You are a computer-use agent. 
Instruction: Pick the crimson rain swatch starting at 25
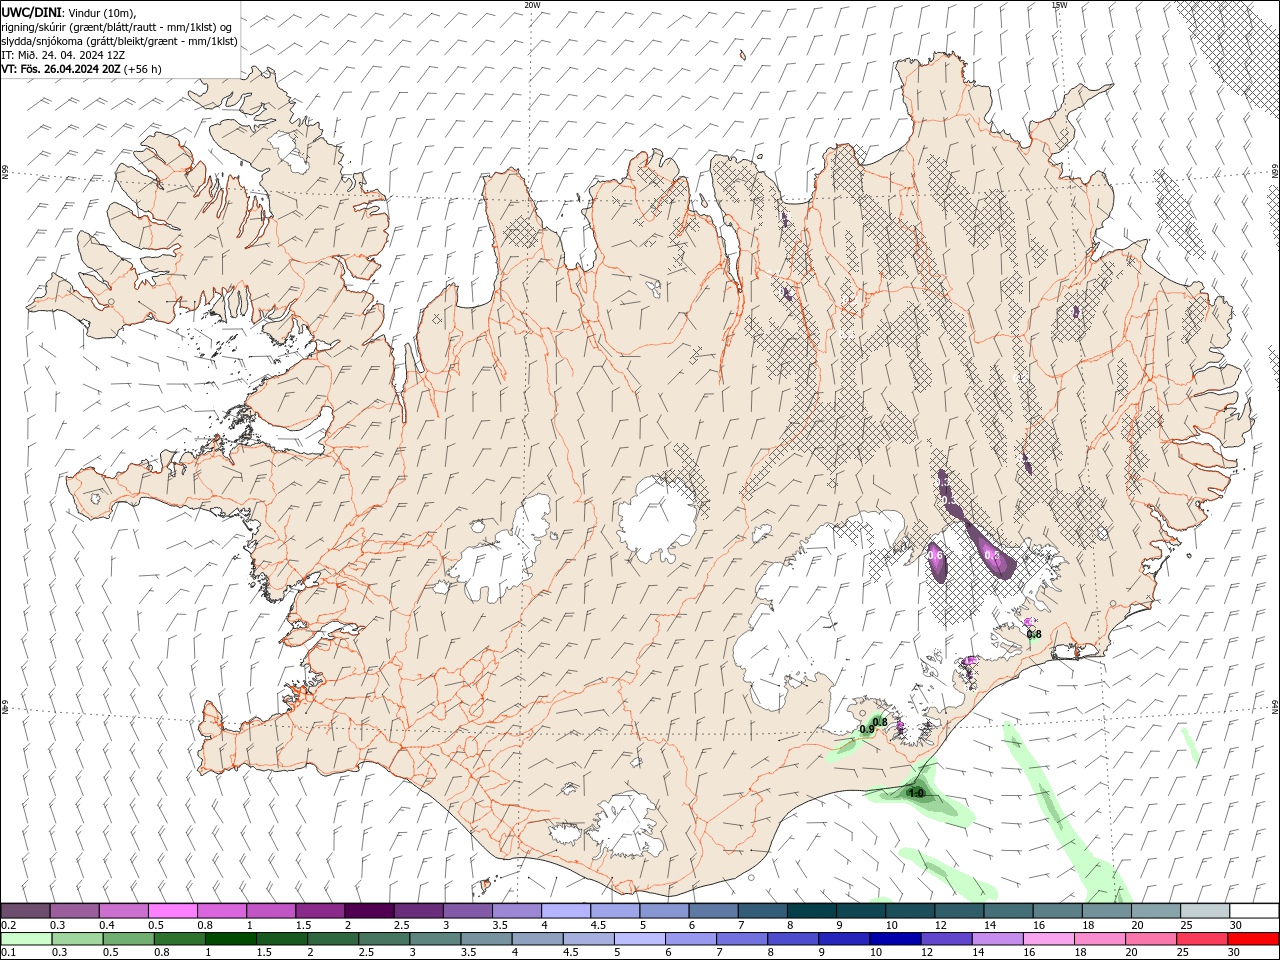1201,938
